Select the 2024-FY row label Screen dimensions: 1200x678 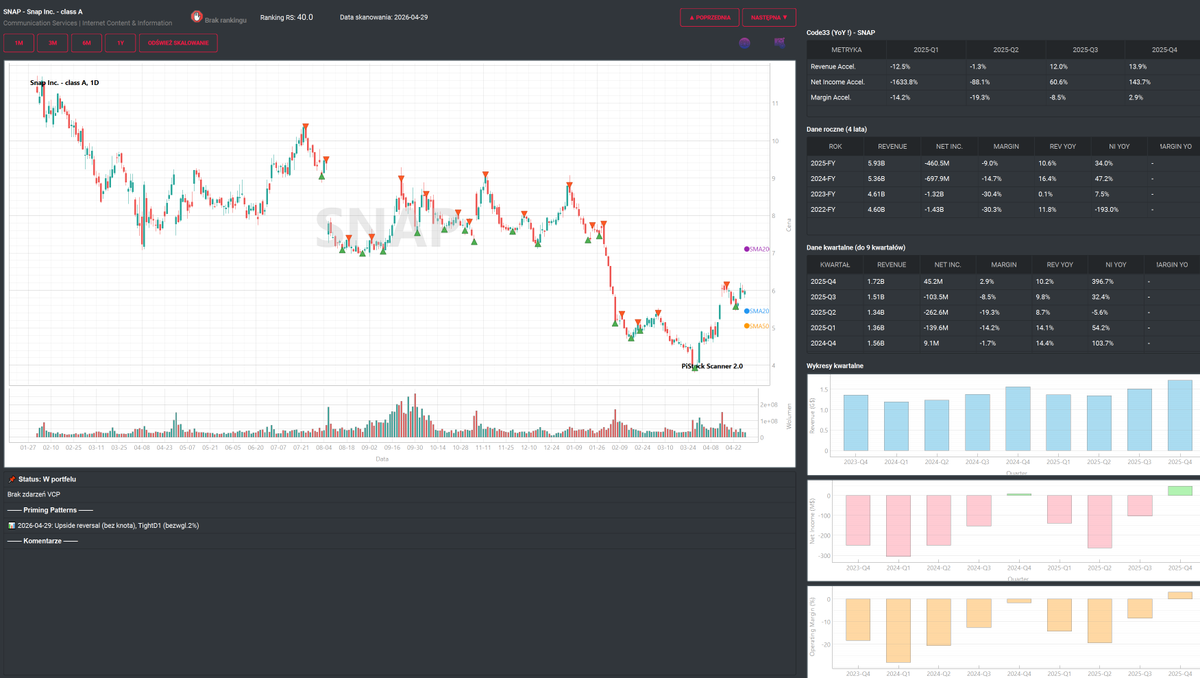[x=822, y=179]
